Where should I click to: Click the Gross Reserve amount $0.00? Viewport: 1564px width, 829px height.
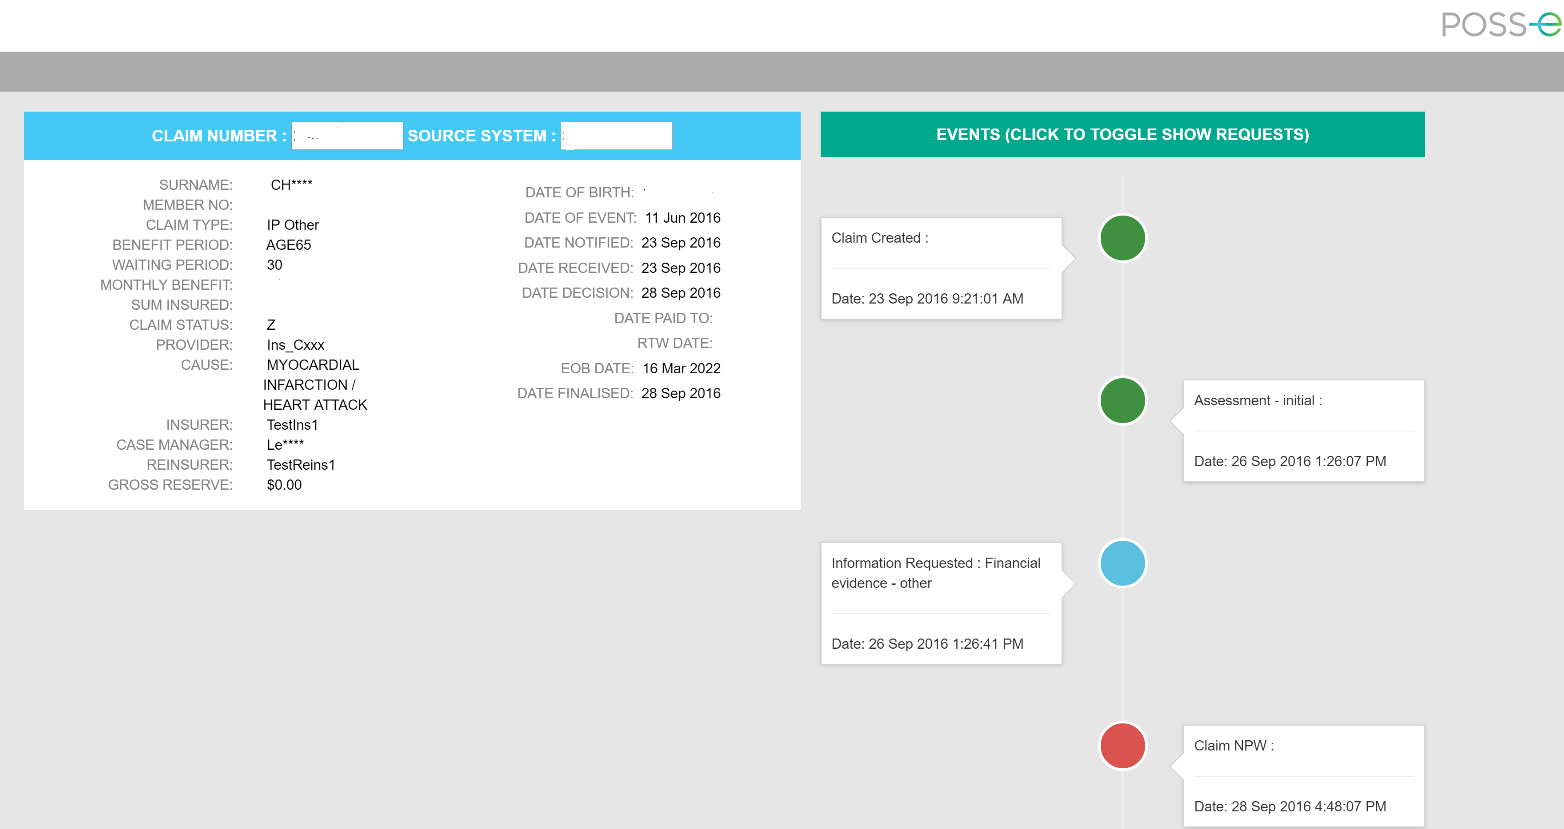[284, 485]
